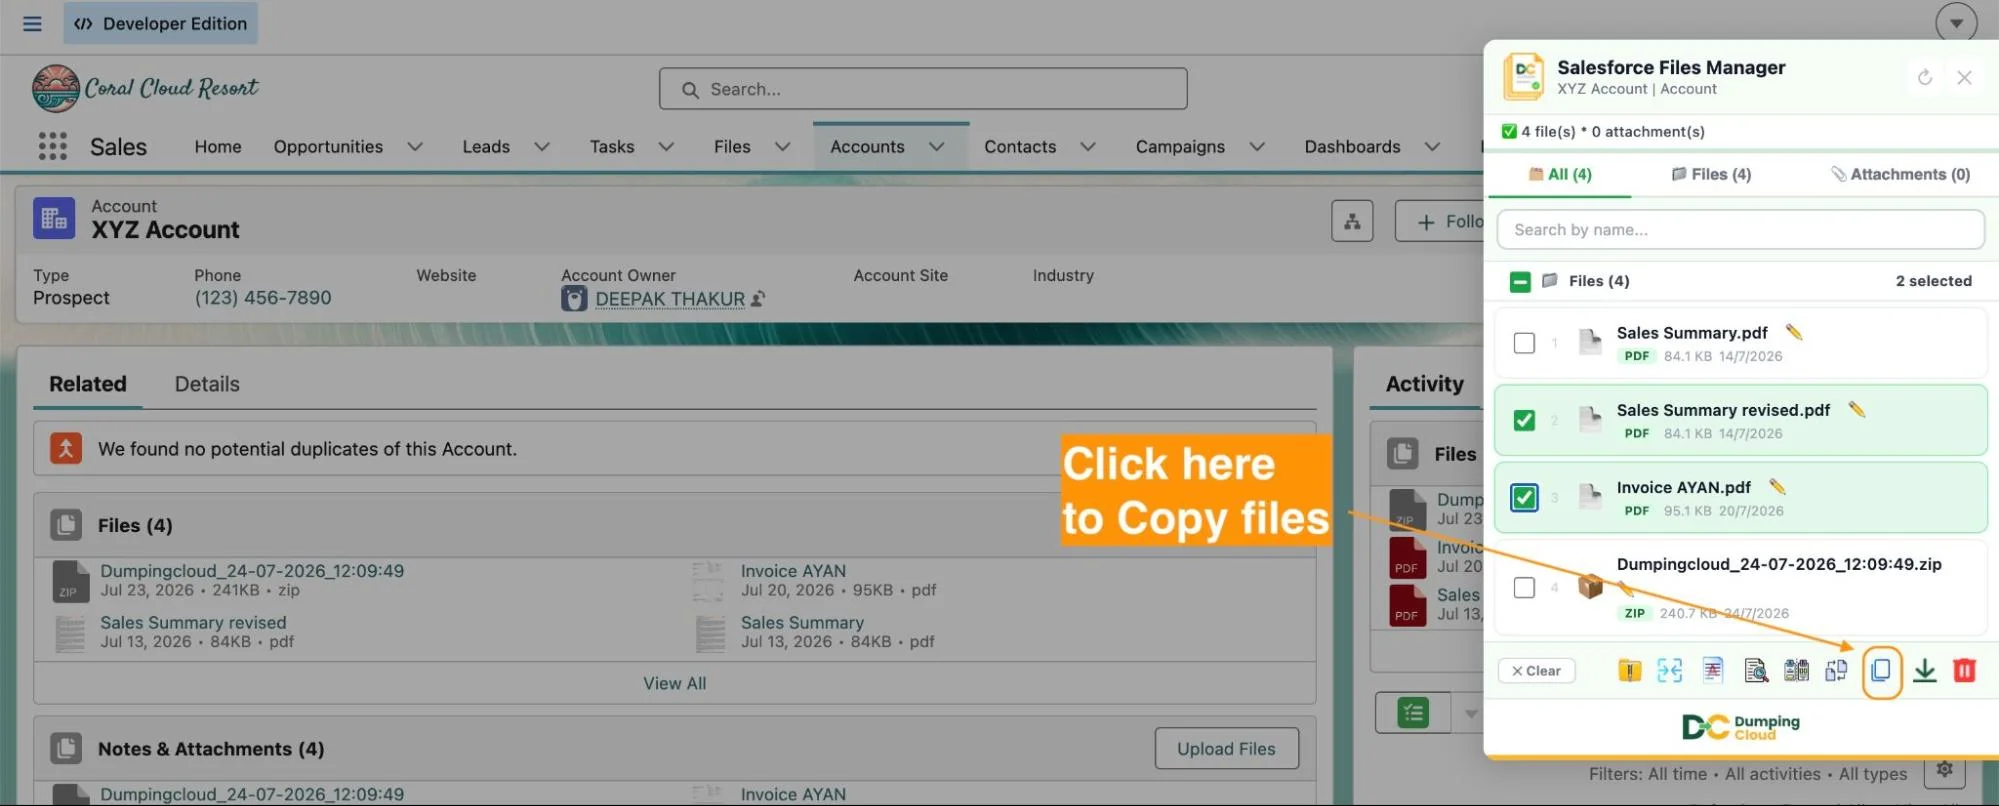Click View All under Files
Viewport: 1999px width, 806px height.
tap(674, 683)
